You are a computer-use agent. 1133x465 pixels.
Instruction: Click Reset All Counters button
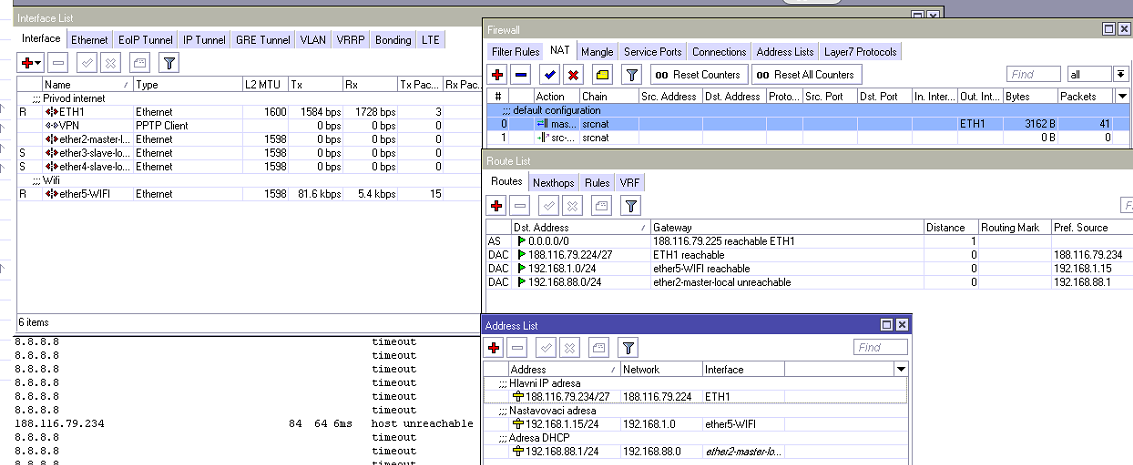tap(806, 74)
